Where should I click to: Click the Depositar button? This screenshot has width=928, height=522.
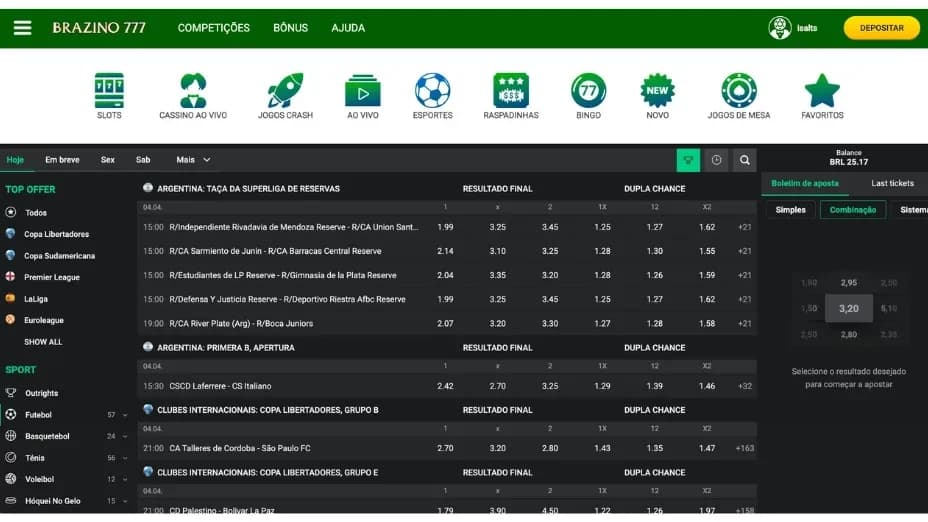882,28
